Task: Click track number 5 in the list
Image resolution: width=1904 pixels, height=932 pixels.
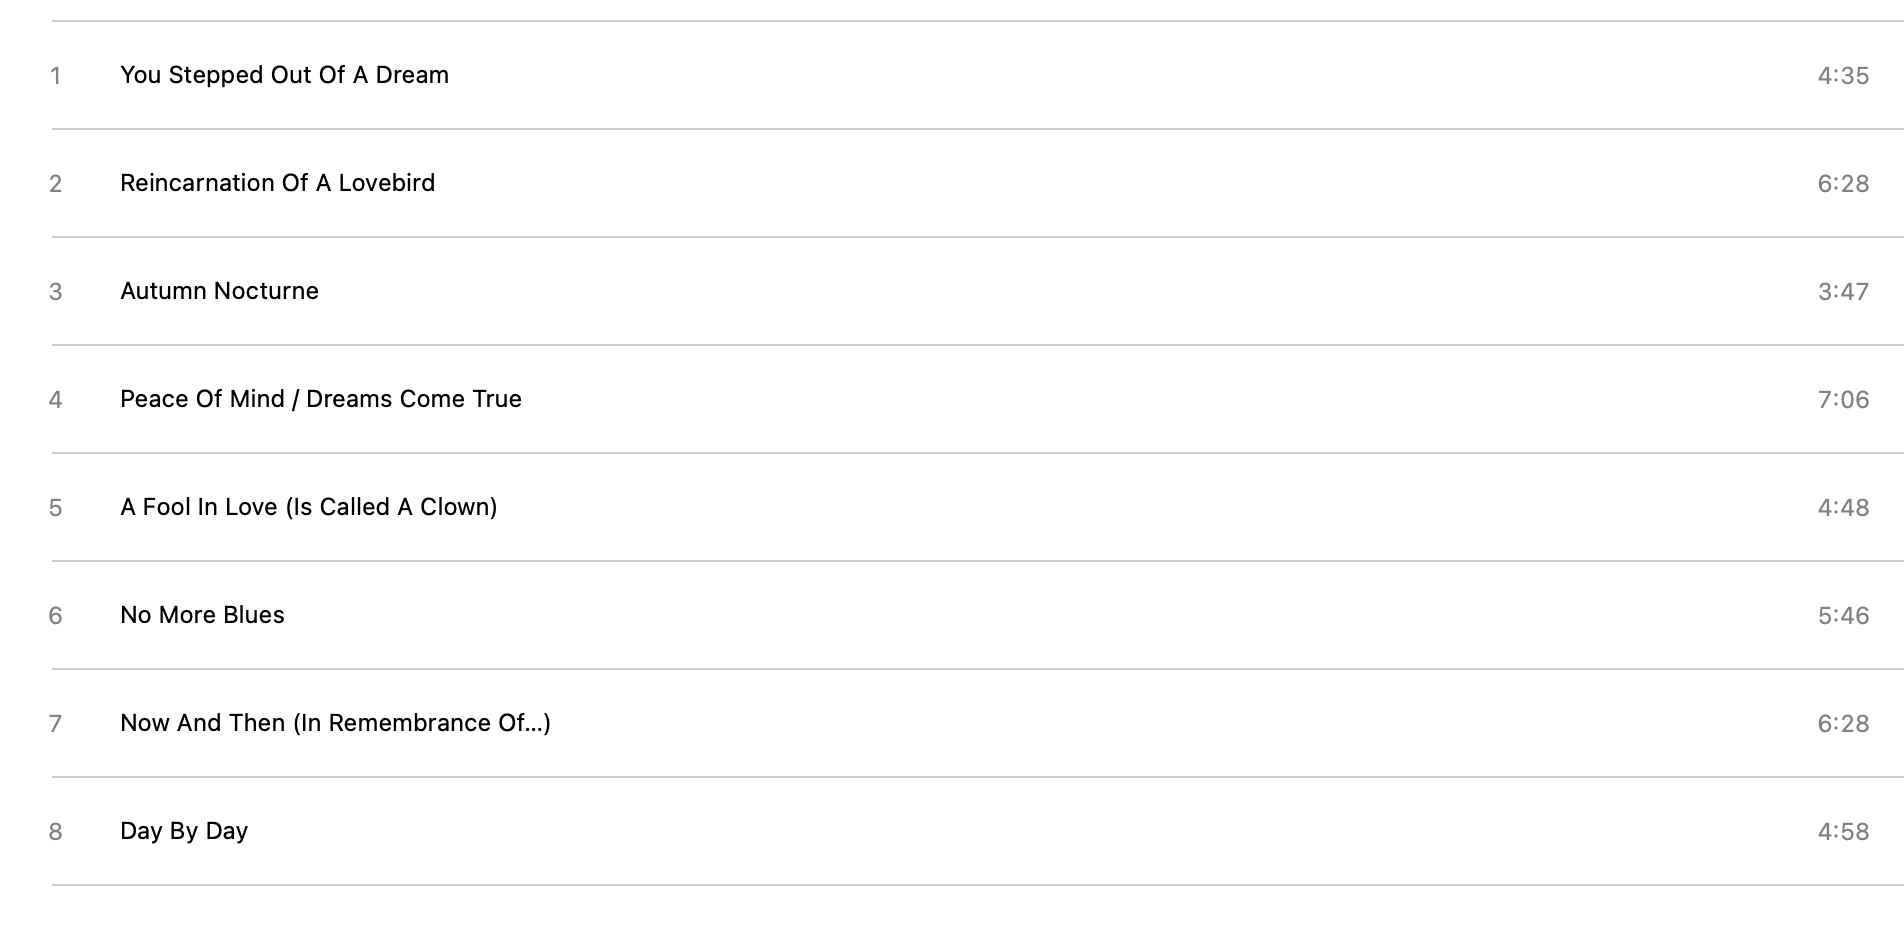Action: pos(56,508)
